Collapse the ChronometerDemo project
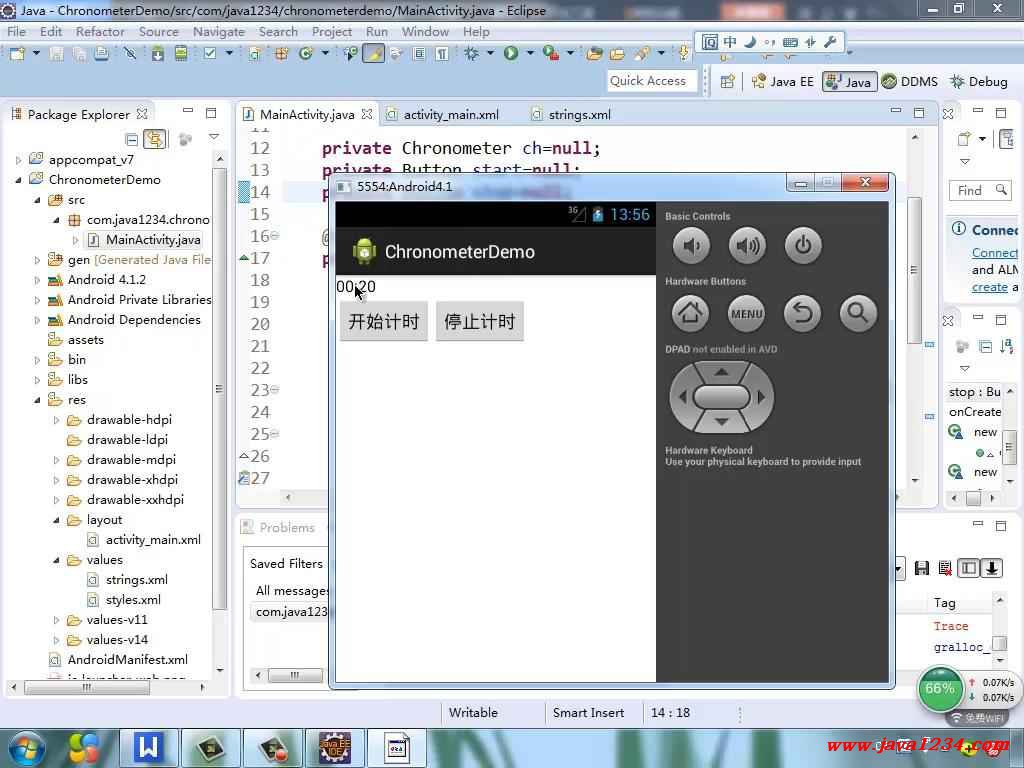Screen dimensions: 1024x768 coord(18,180)
